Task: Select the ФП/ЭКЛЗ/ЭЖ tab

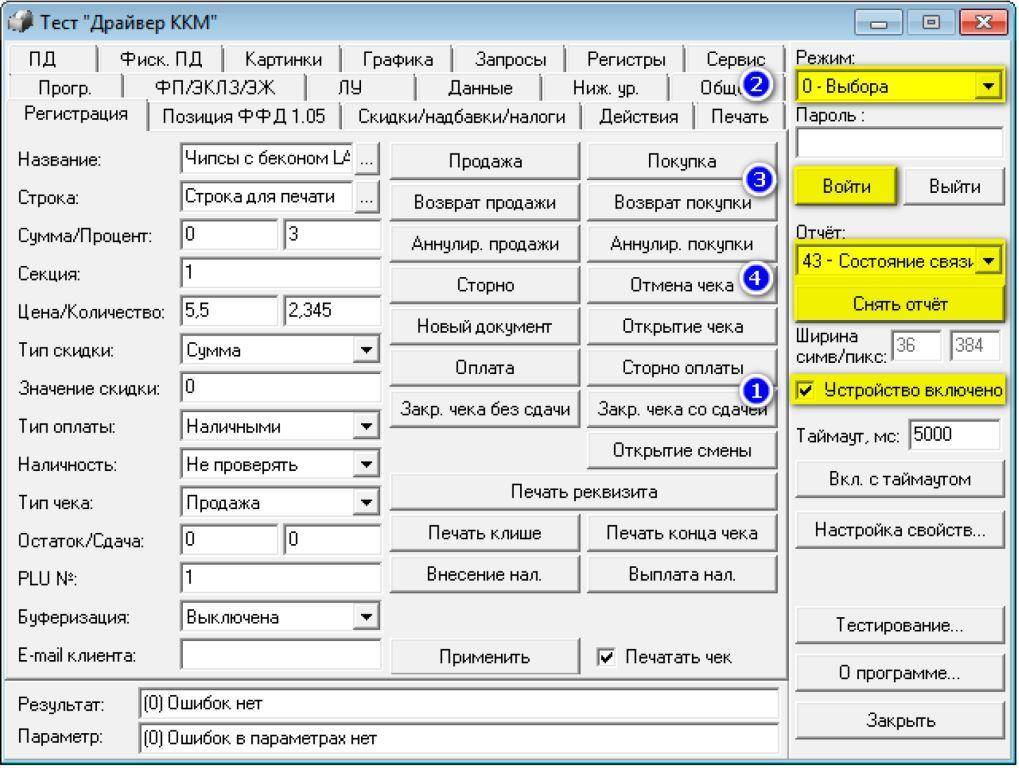Action: [x=214, y=88]
